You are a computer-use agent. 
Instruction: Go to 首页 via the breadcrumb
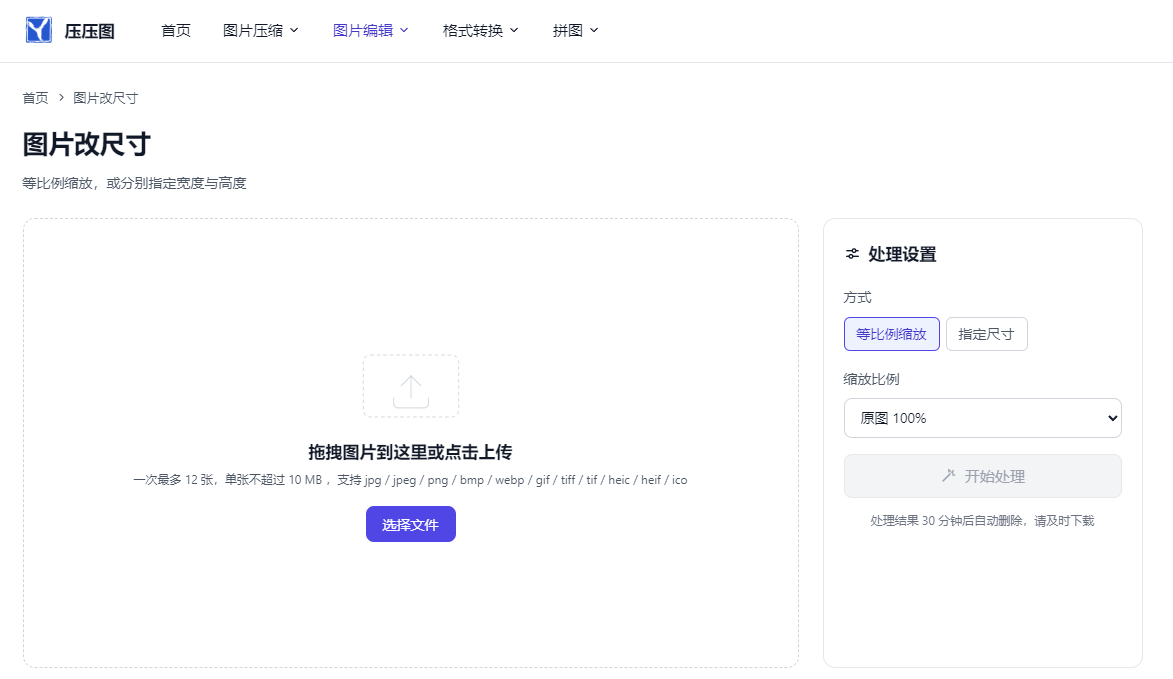coord(35,98)
